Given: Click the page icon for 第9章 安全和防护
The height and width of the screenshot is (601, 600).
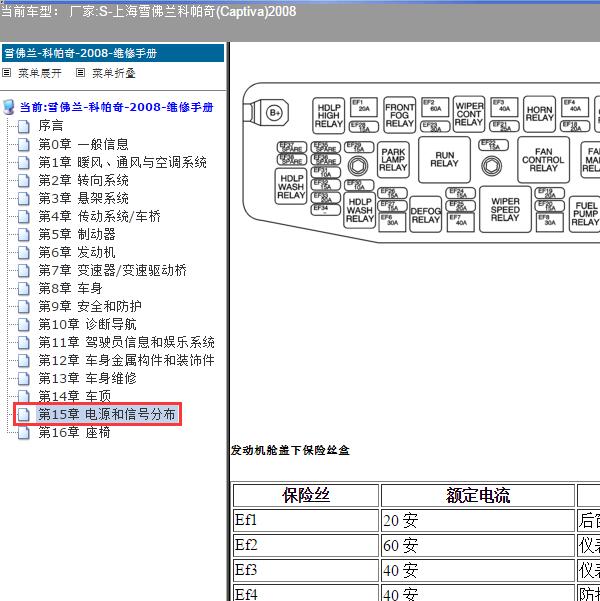Looking at the screenshot, I should (x=23, y=306).
